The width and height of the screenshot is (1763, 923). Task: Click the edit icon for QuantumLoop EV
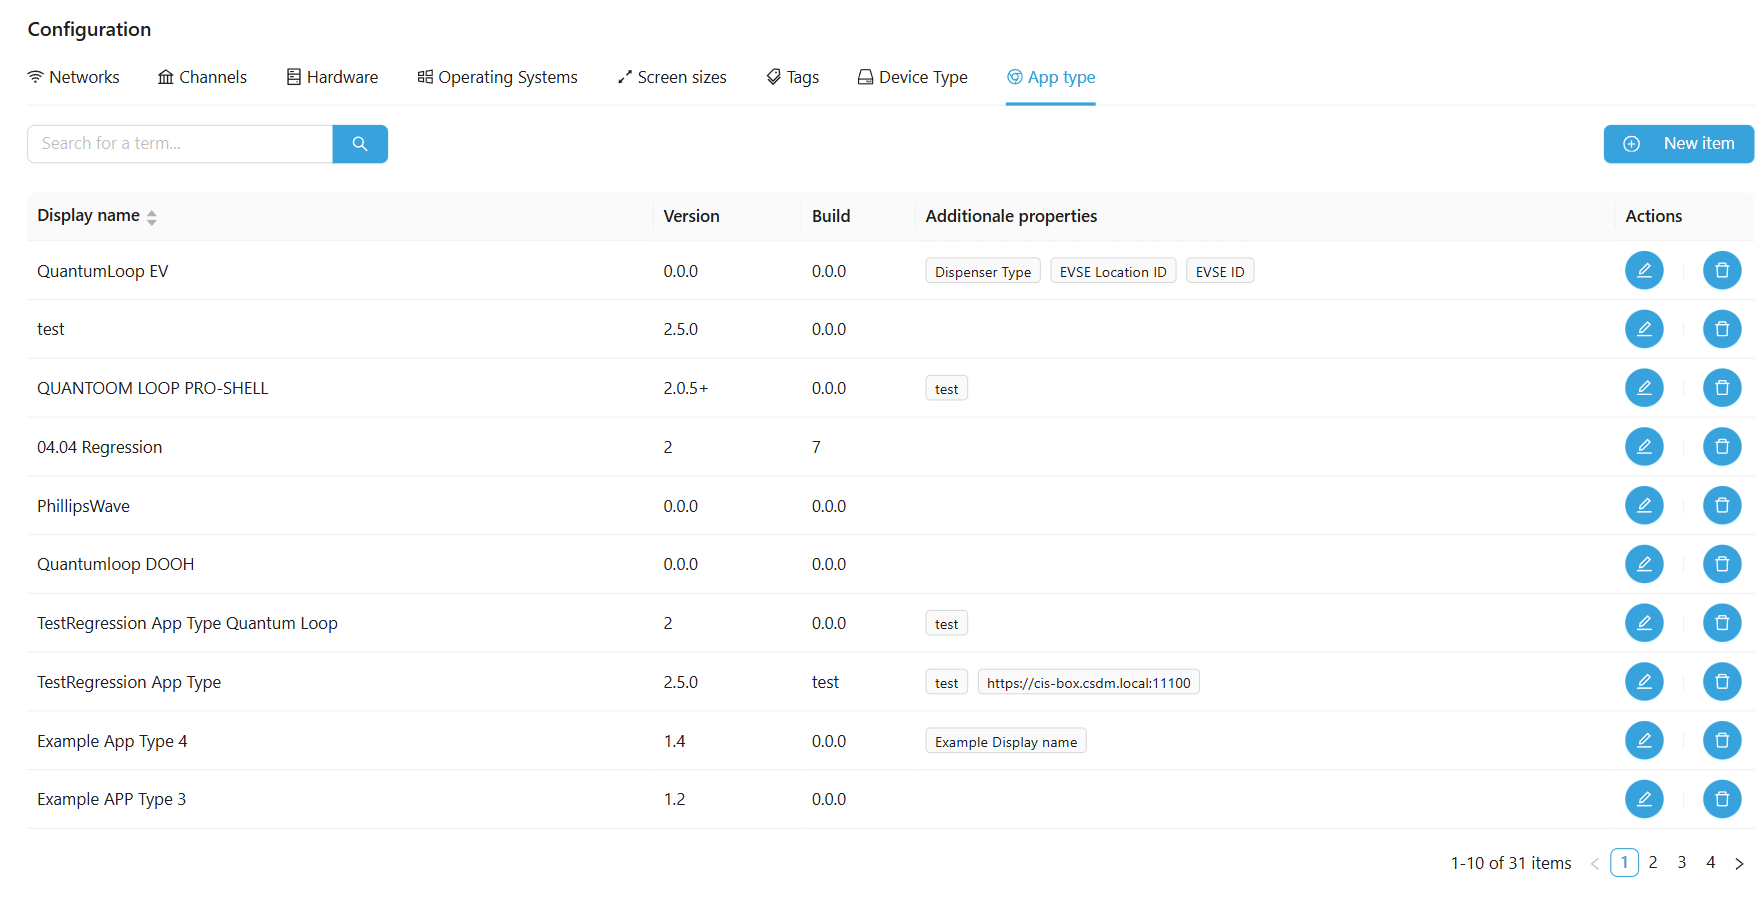coord(1643,270)
